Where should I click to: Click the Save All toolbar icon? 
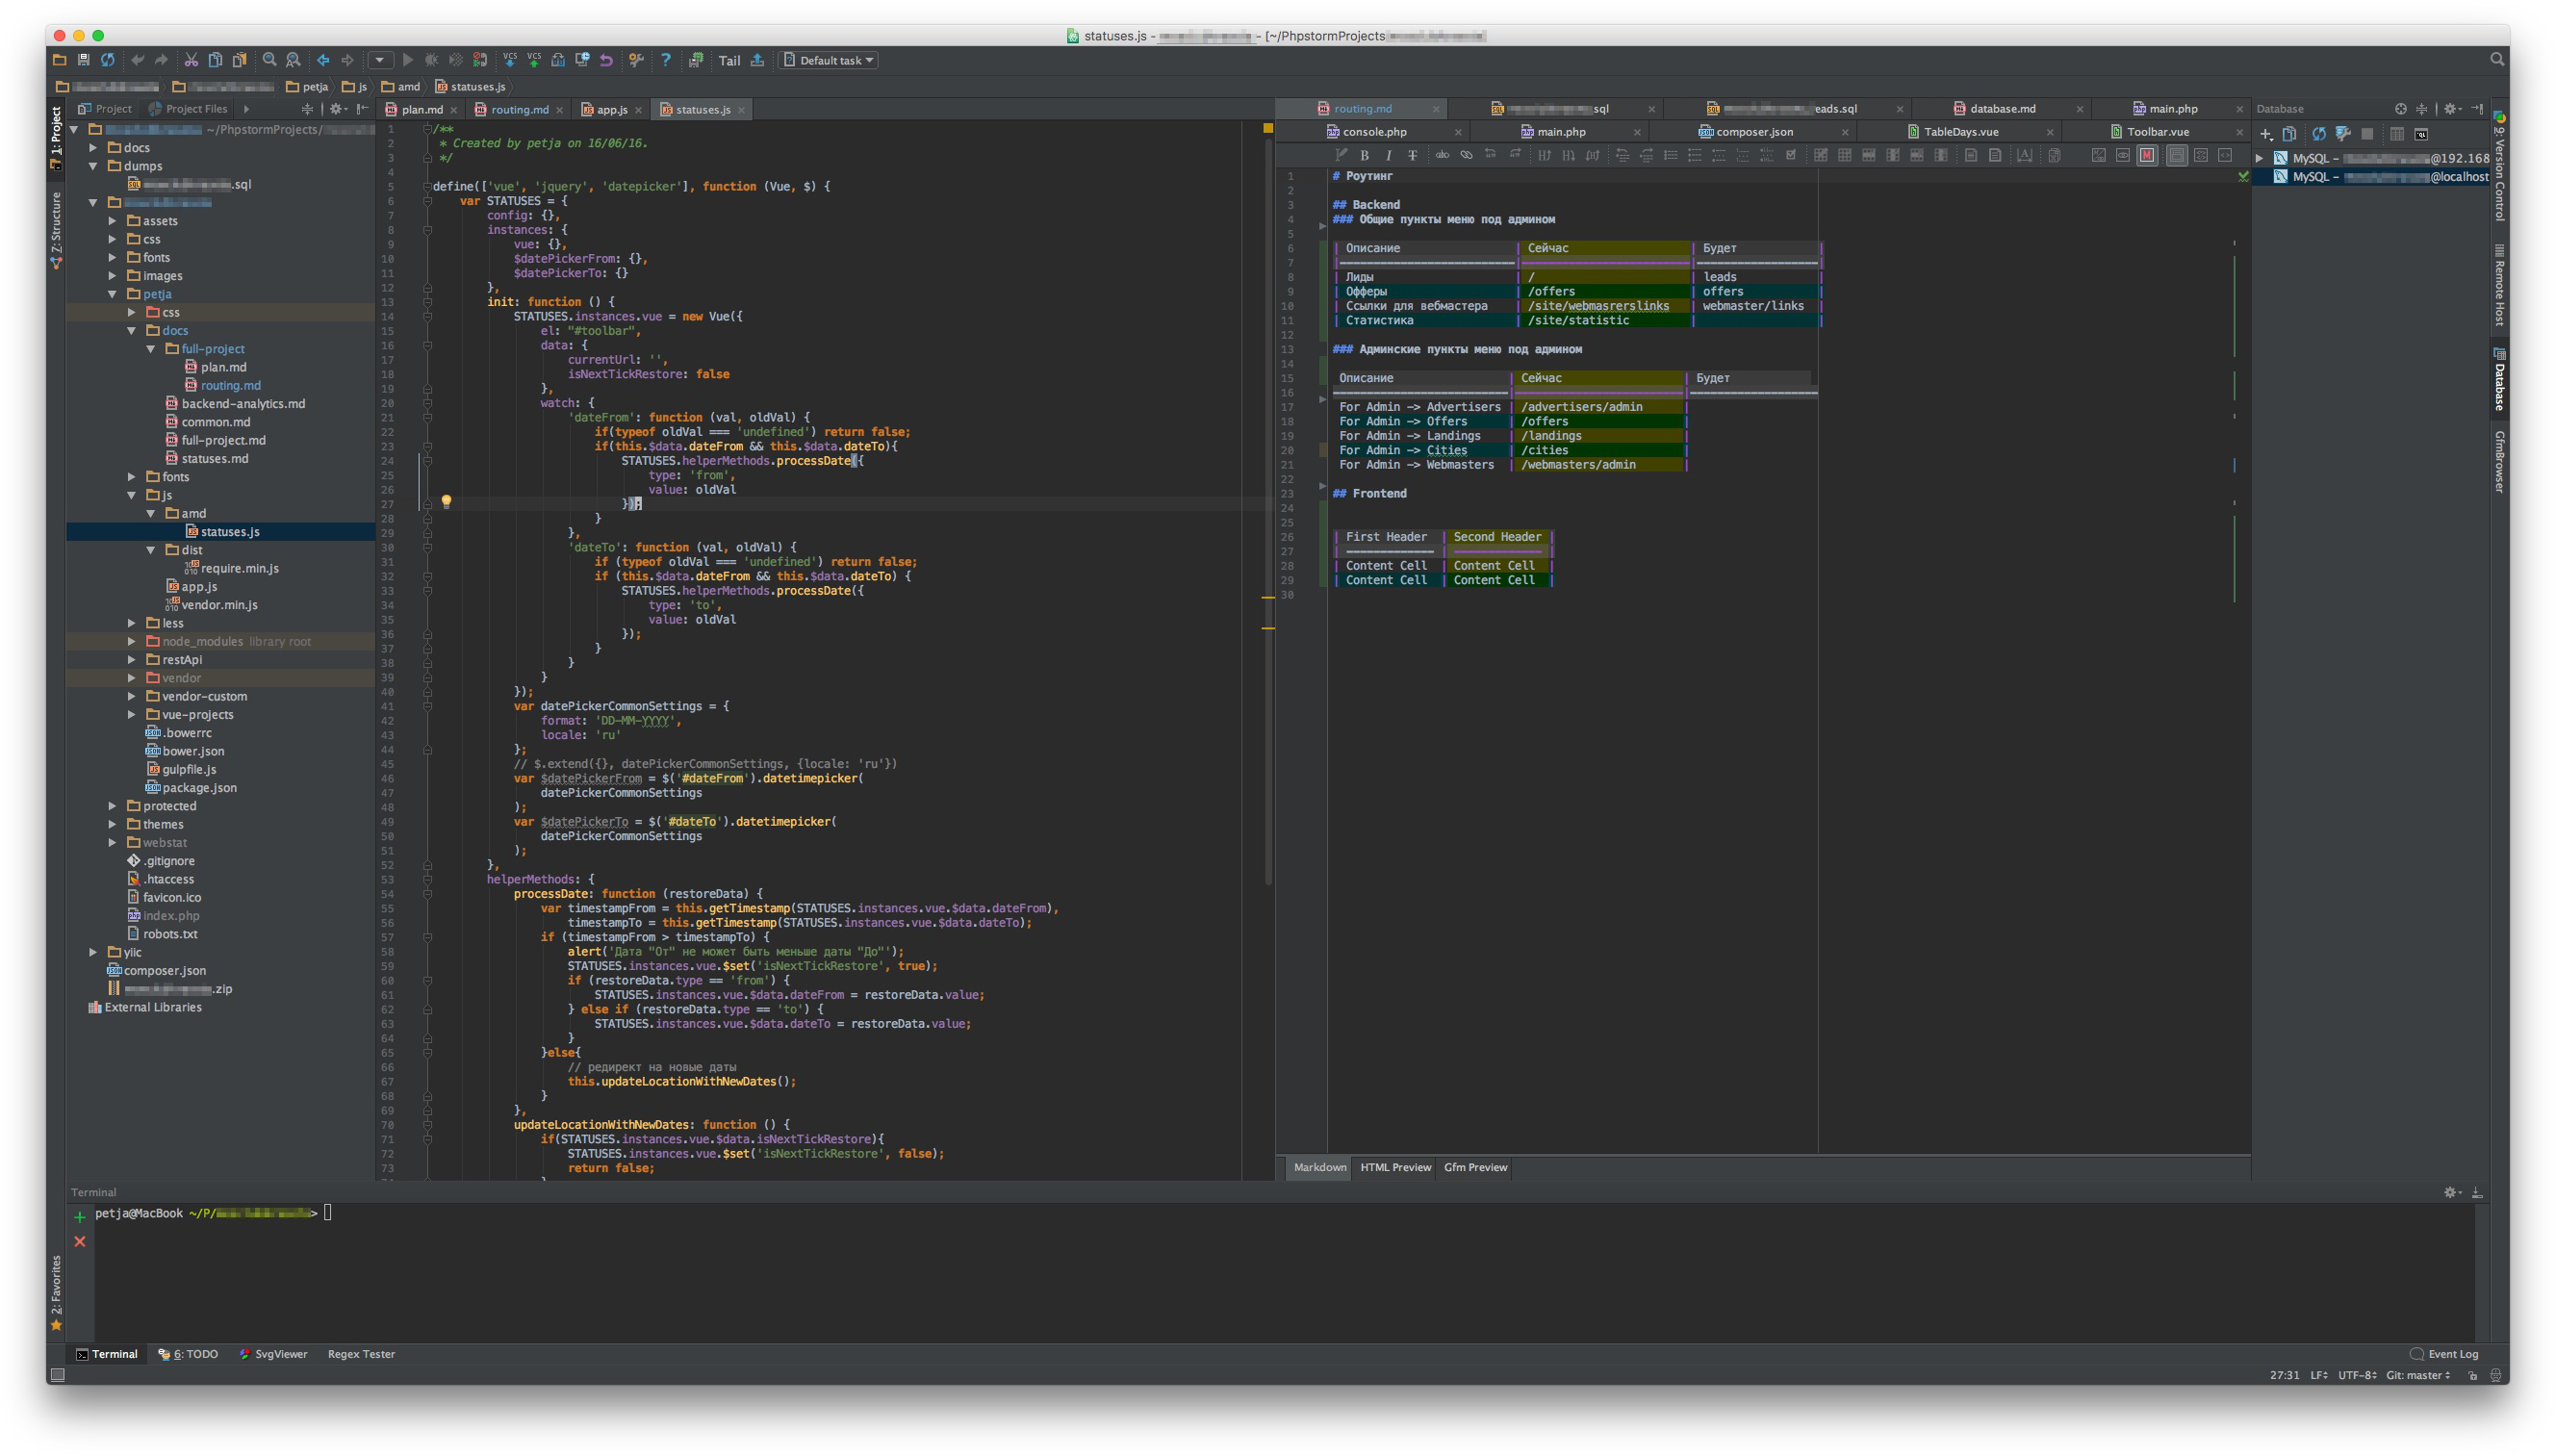coord(84,60)
